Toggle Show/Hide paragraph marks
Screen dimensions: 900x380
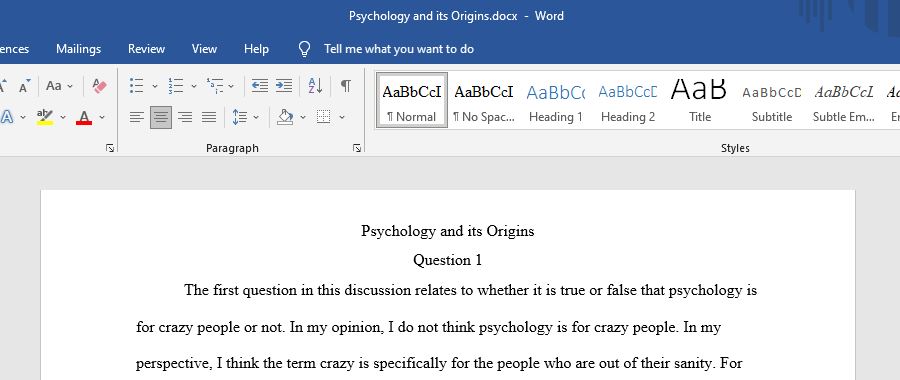346,86
